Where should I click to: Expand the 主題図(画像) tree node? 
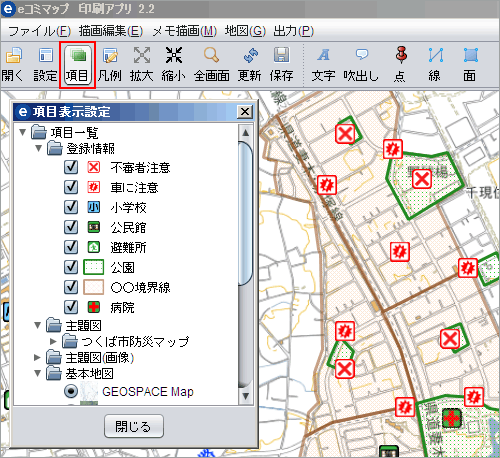[37, 358]
